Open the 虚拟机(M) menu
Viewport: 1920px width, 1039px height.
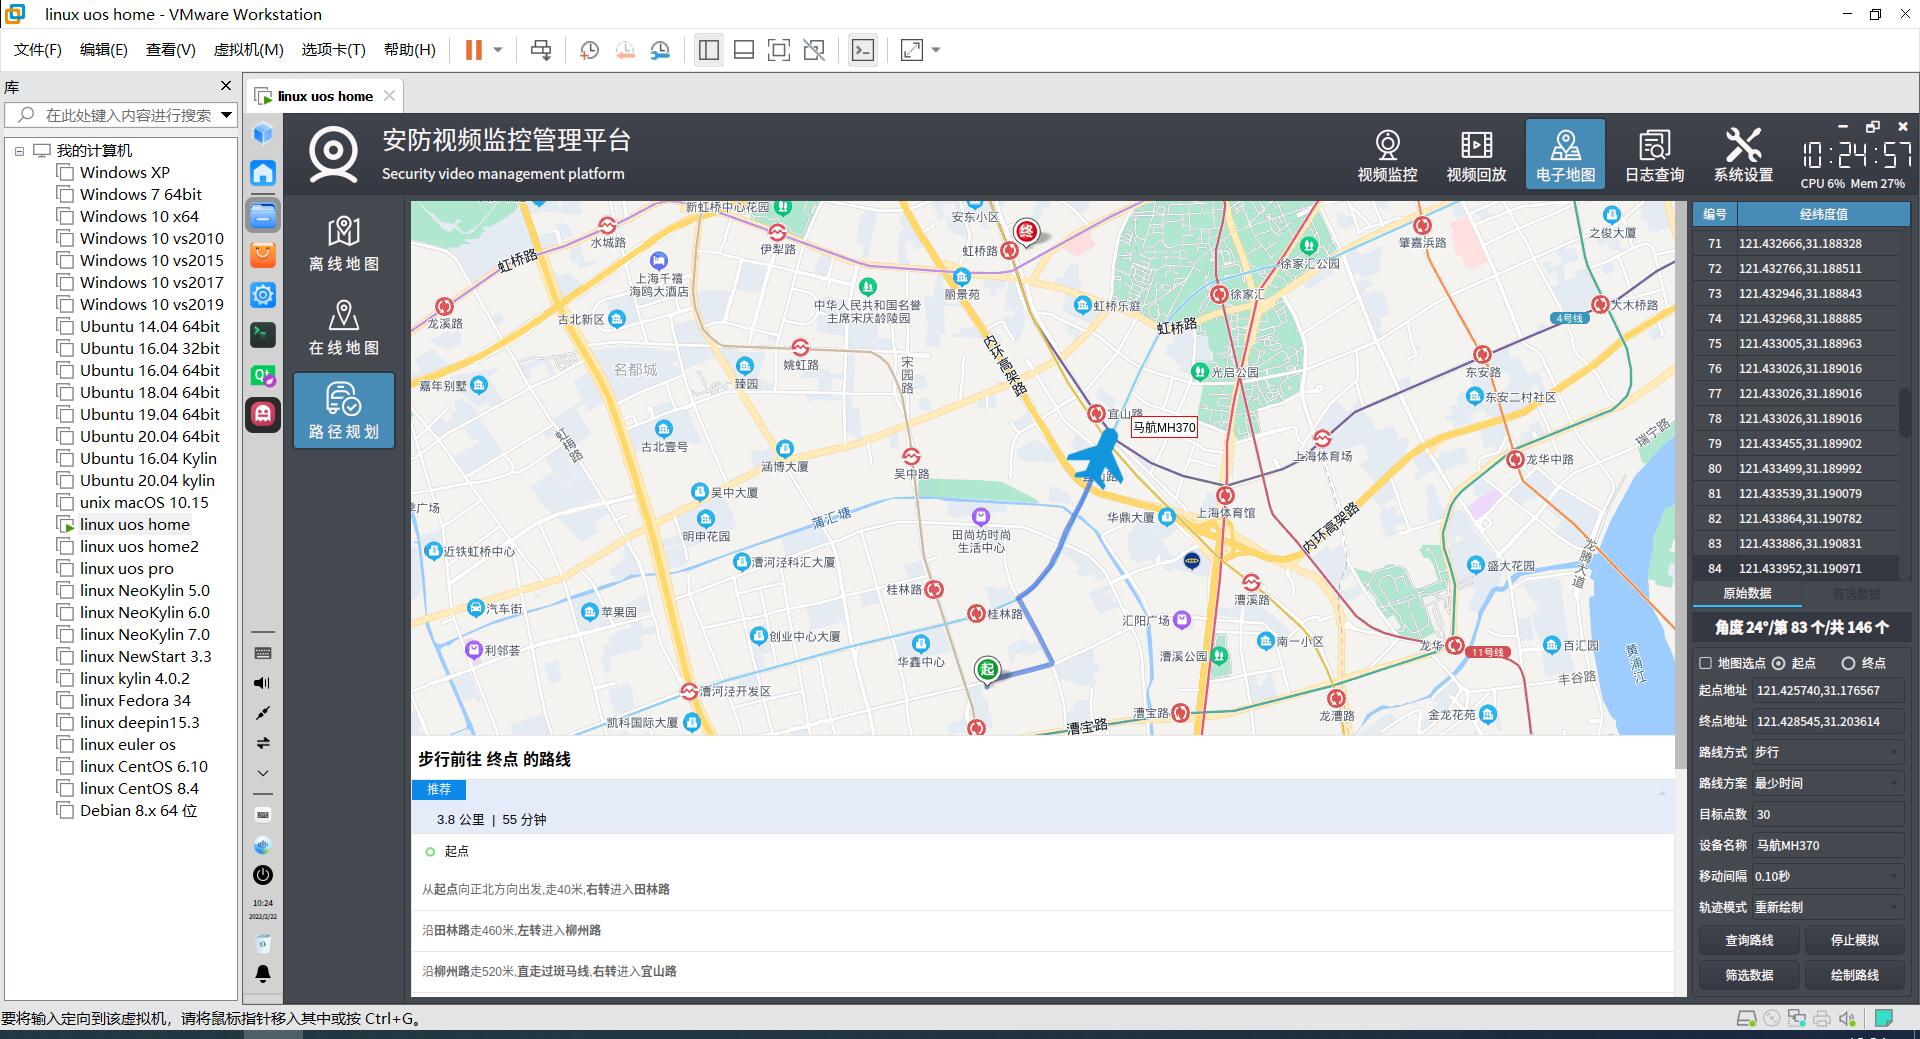pos(248,50)
